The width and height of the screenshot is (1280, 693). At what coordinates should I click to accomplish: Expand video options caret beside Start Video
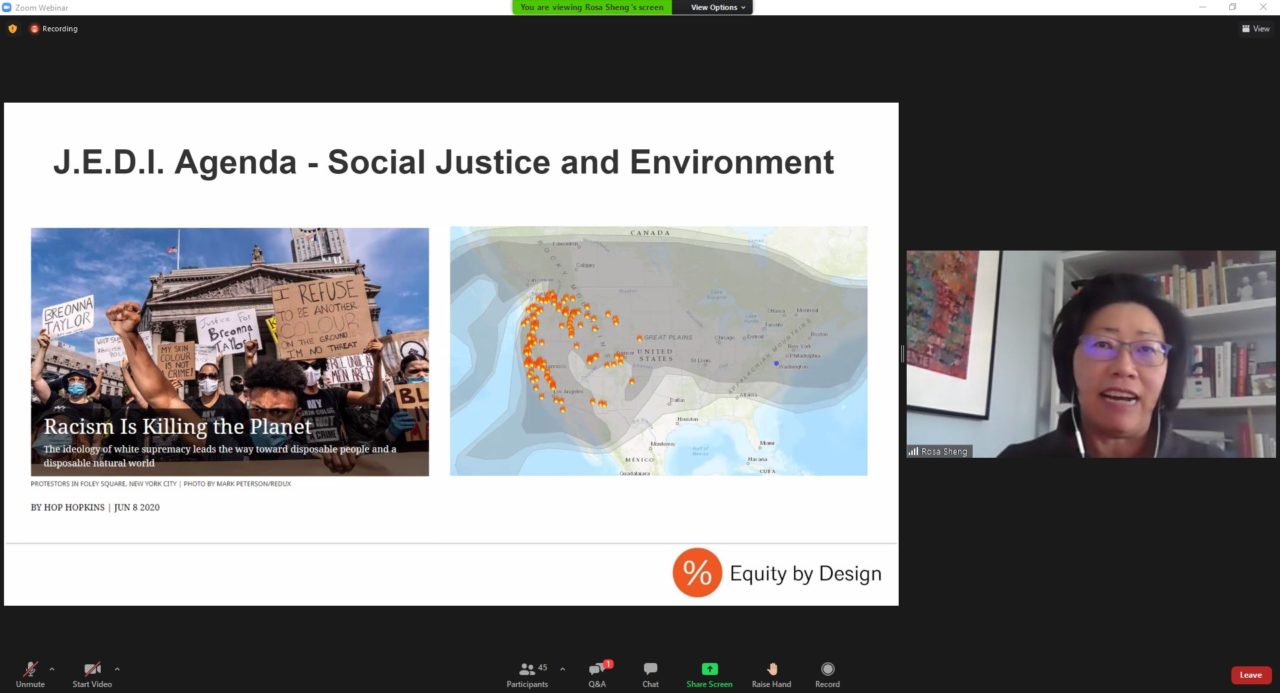[x=117, y=669]
